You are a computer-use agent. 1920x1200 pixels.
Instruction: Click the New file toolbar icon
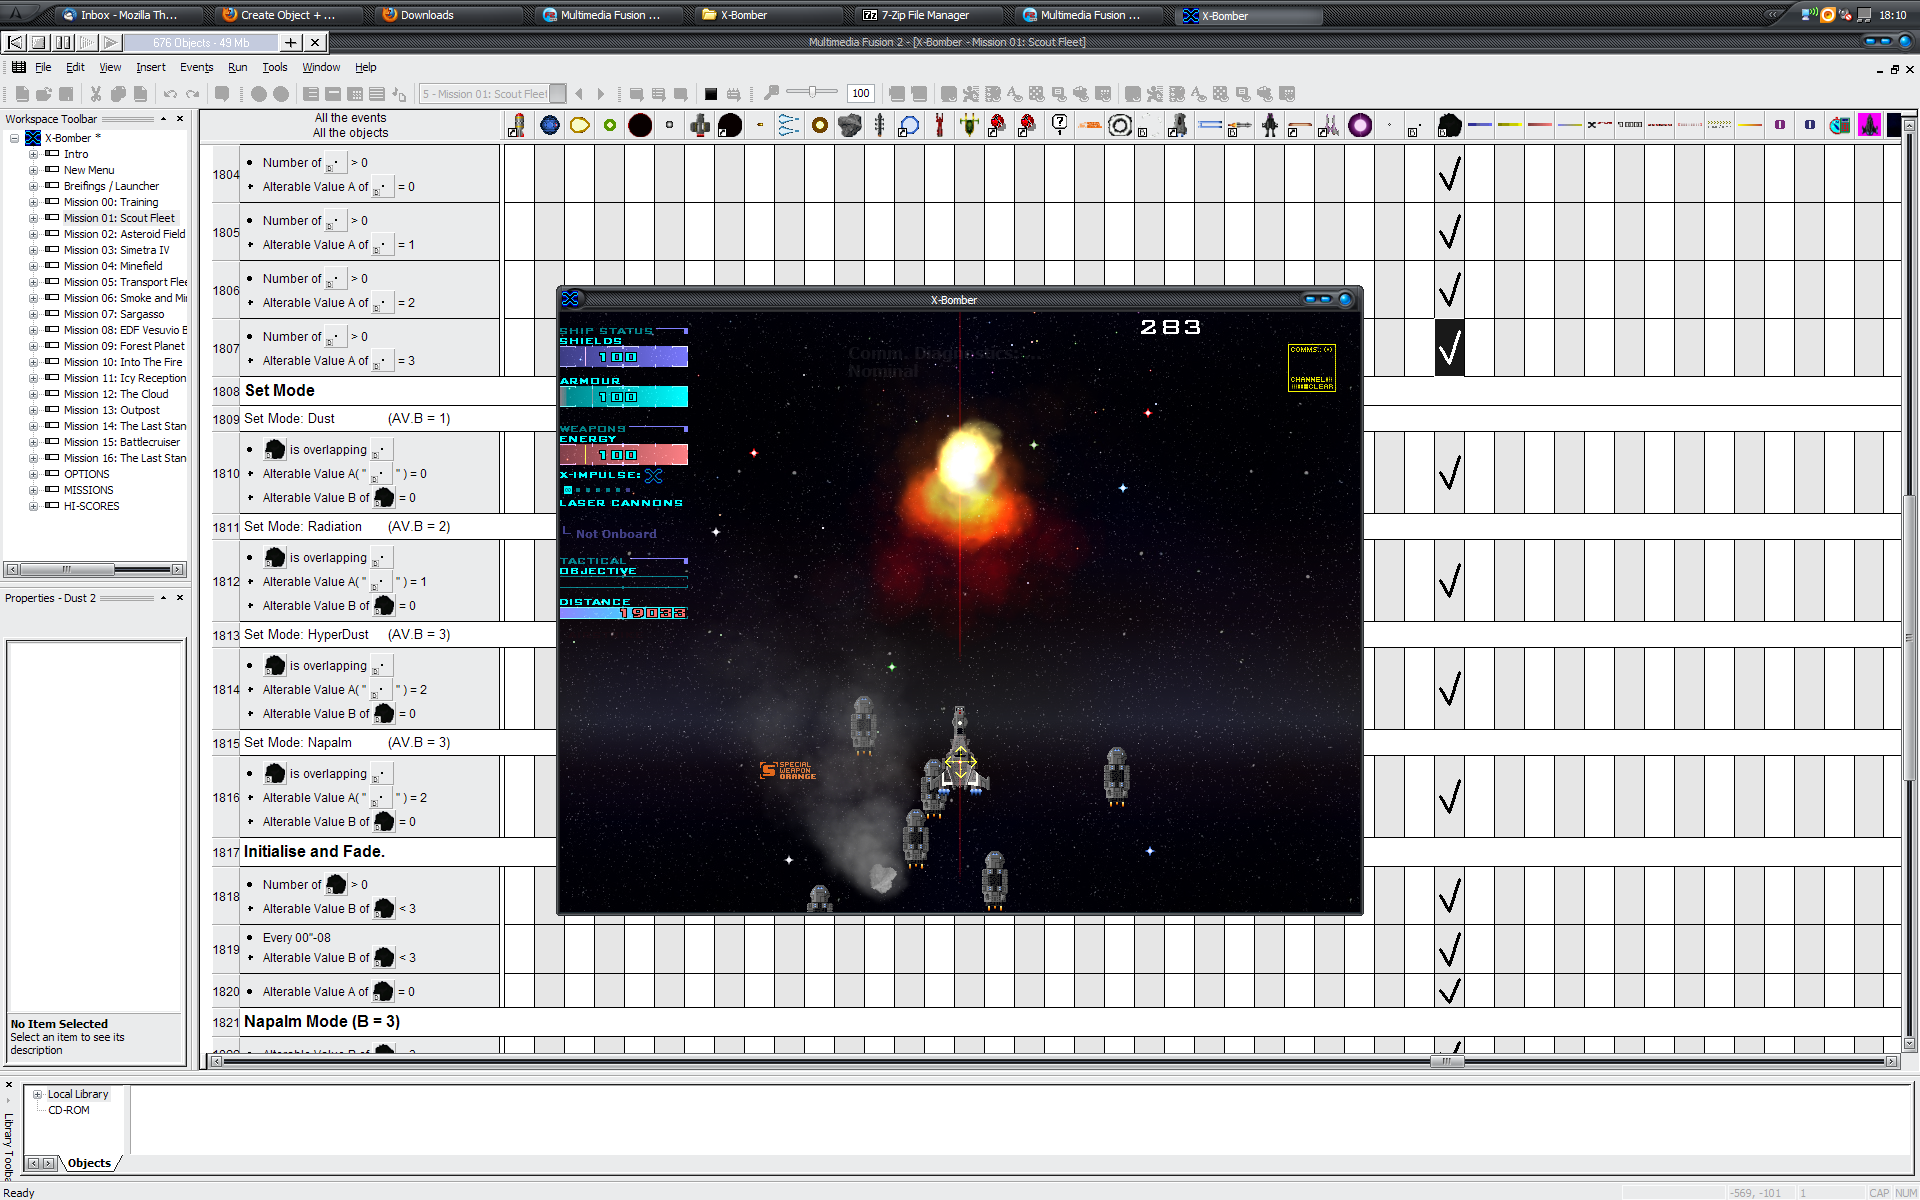22,94
